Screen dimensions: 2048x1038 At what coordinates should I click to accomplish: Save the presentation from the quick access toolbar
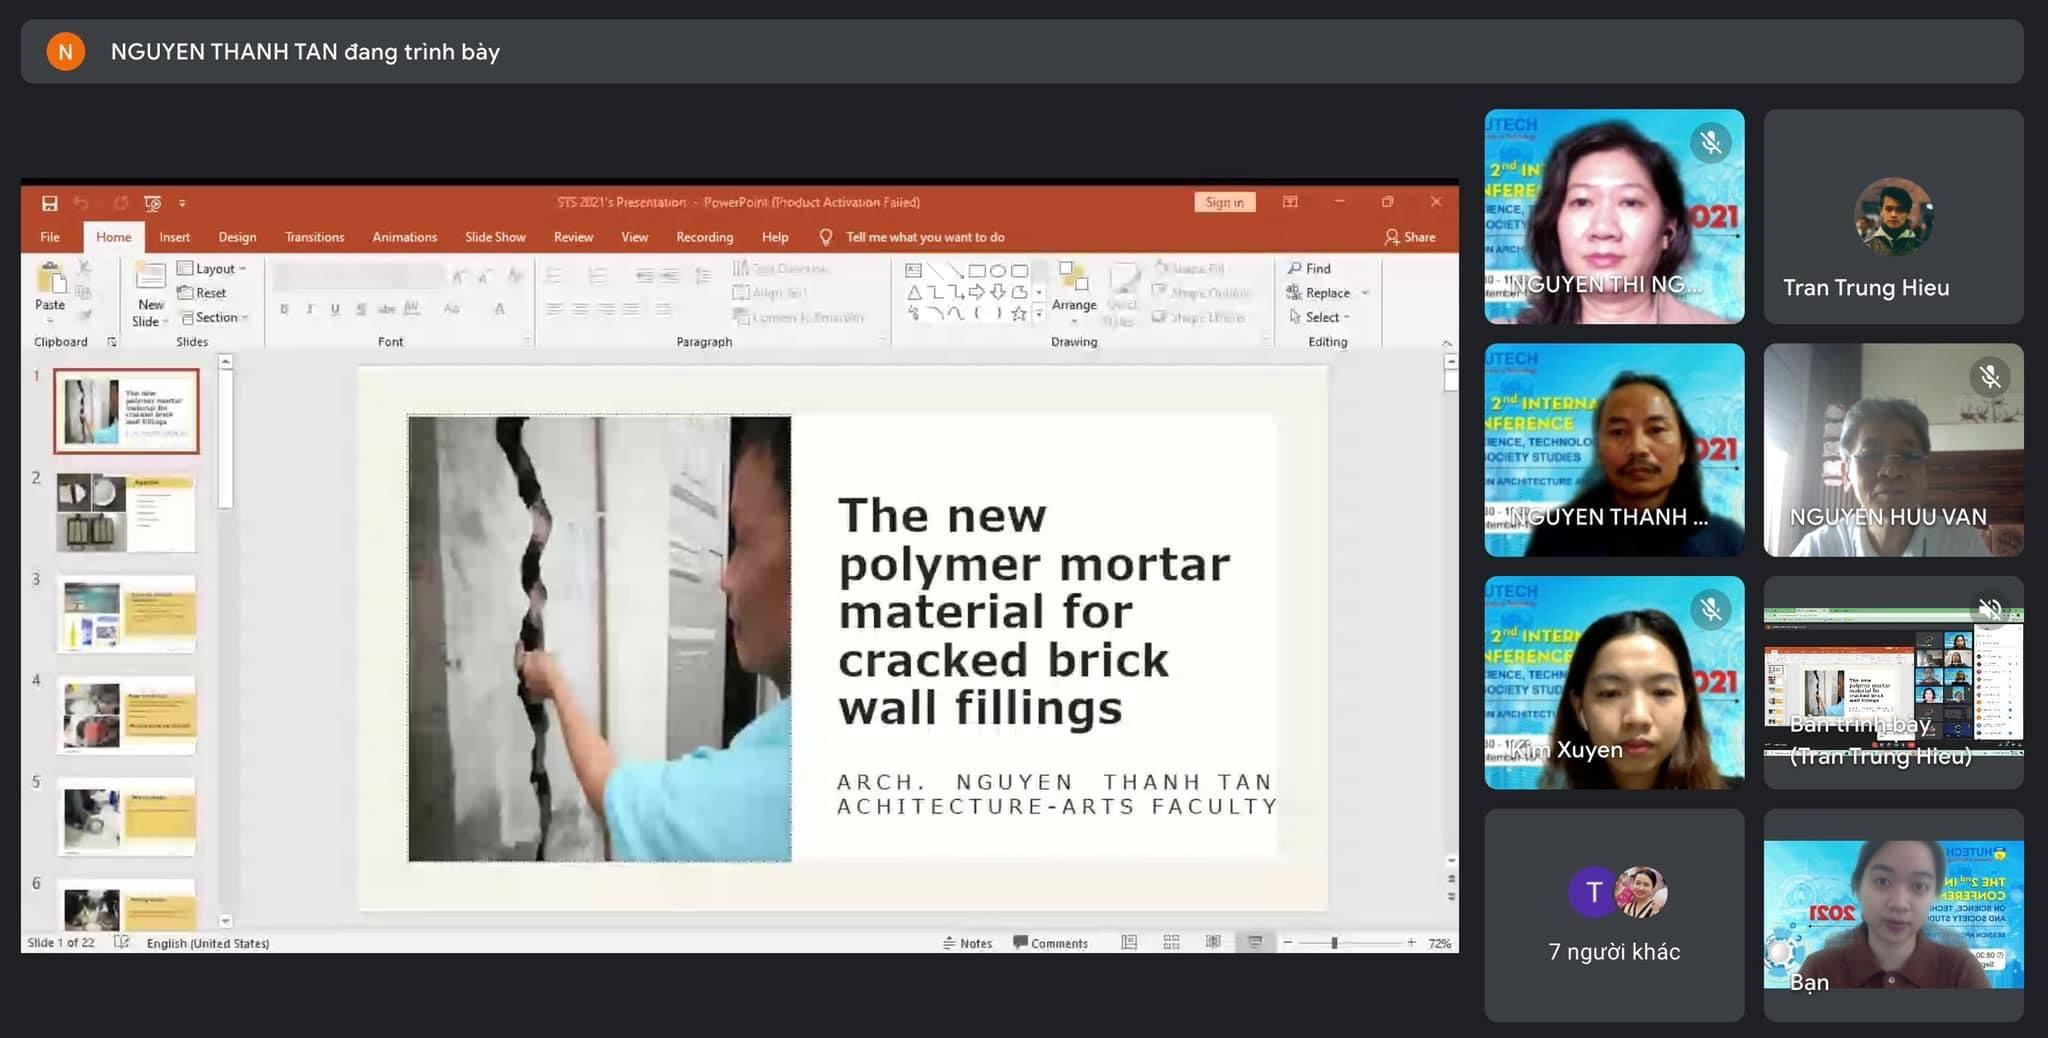pyautogui.click(x=49, y=203)
